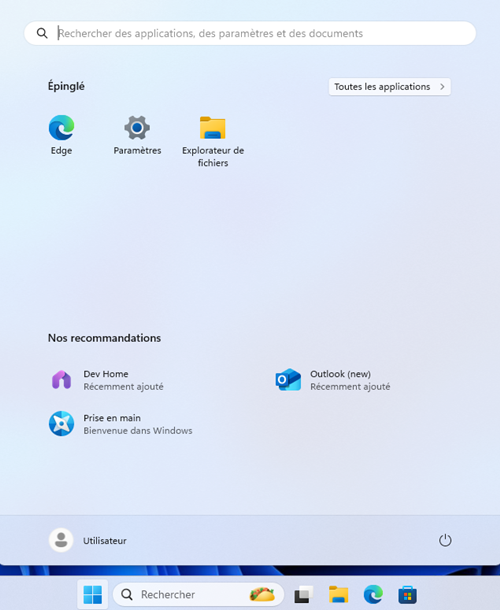Image resolution: width=500 pixels, height=610 pixels.
Task: Click the power button icon
Action: 445,540
